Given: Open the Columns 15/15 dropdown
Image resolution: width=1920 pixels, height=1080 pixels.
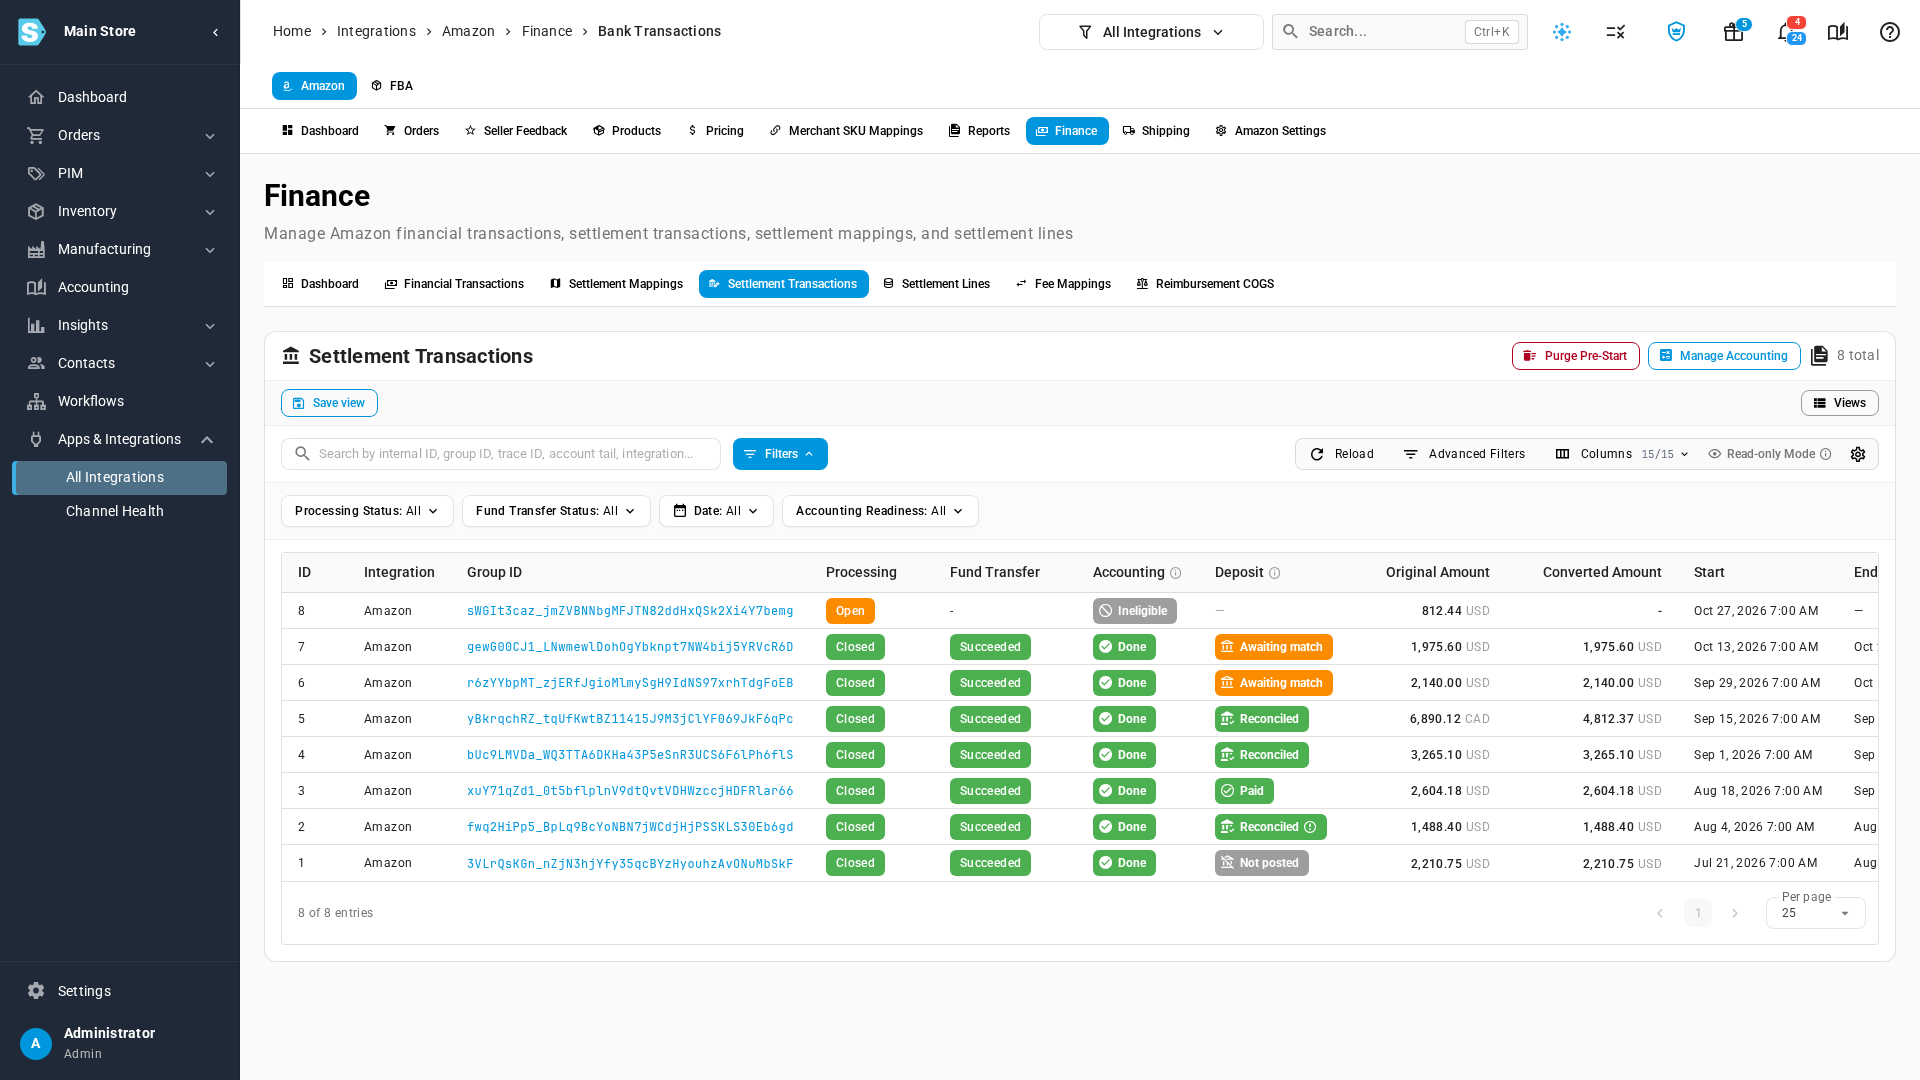Looking at the screenshot, I should pyautogui.click(x=1622, y=454).
